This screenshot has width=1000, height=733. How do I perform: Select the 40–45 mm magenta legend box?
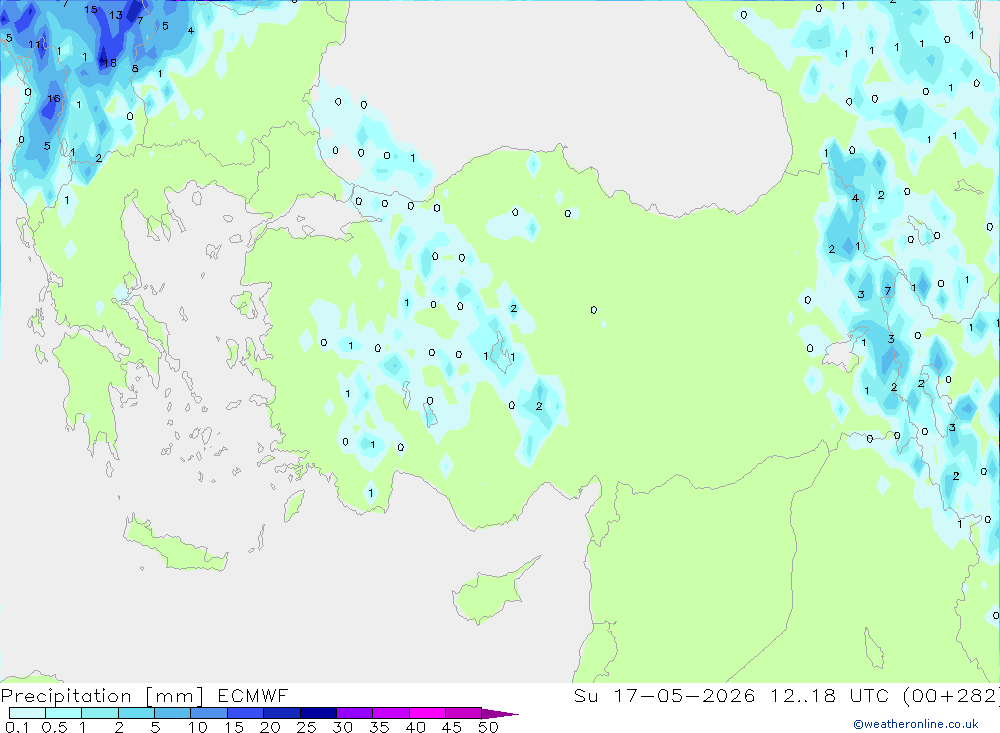pyautogui.click(x=427, y=713)
